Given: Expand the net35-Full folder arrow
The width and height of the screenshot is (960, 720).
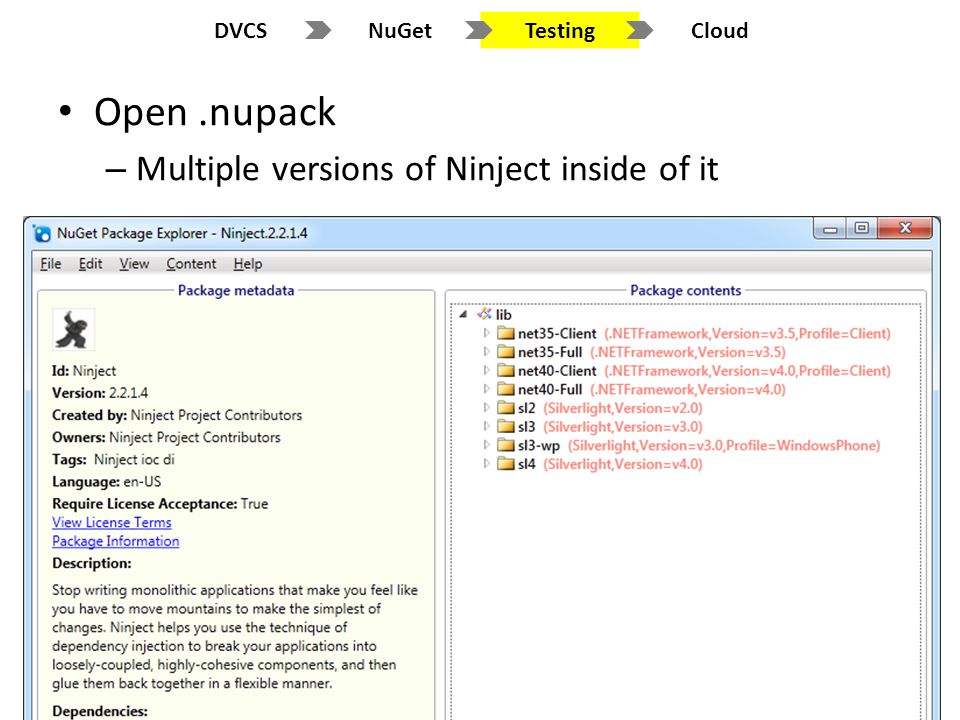Looking at the screenshot, I should [x=487, y=351].
